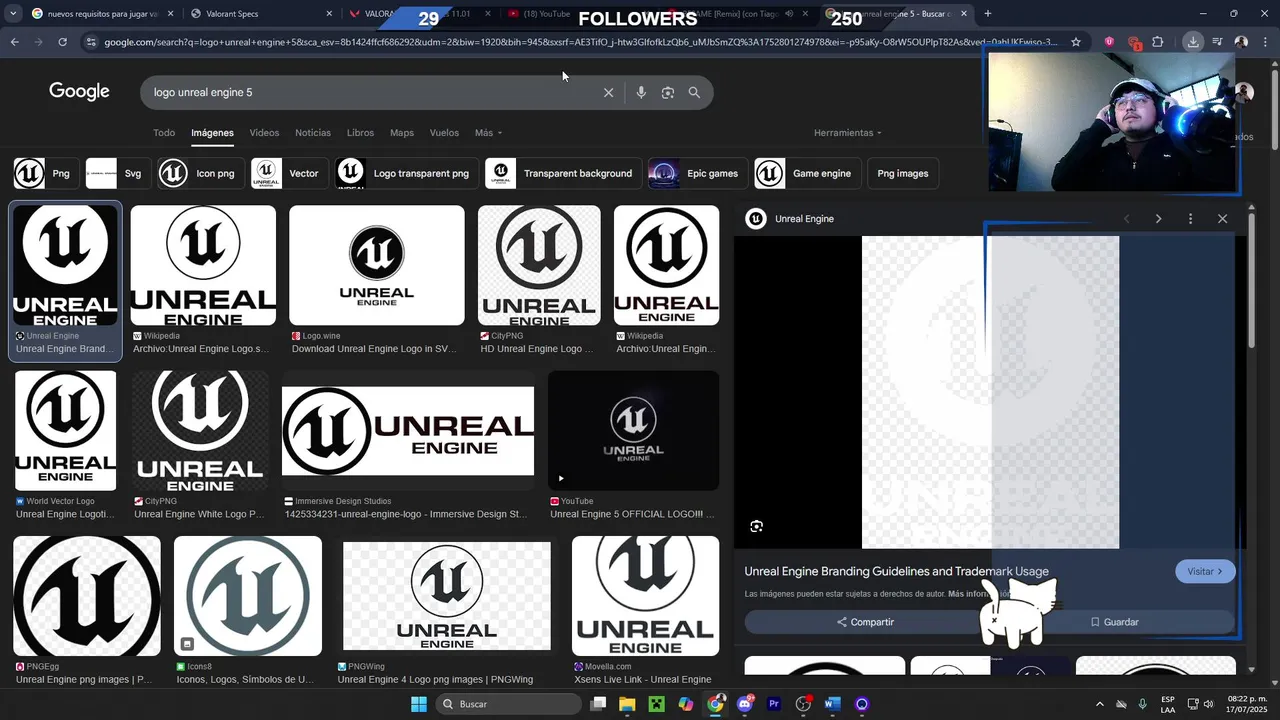Open Icons8 grey logo thumbnail
Viewport: 1280px width, 720px height.
click(248, 596)
